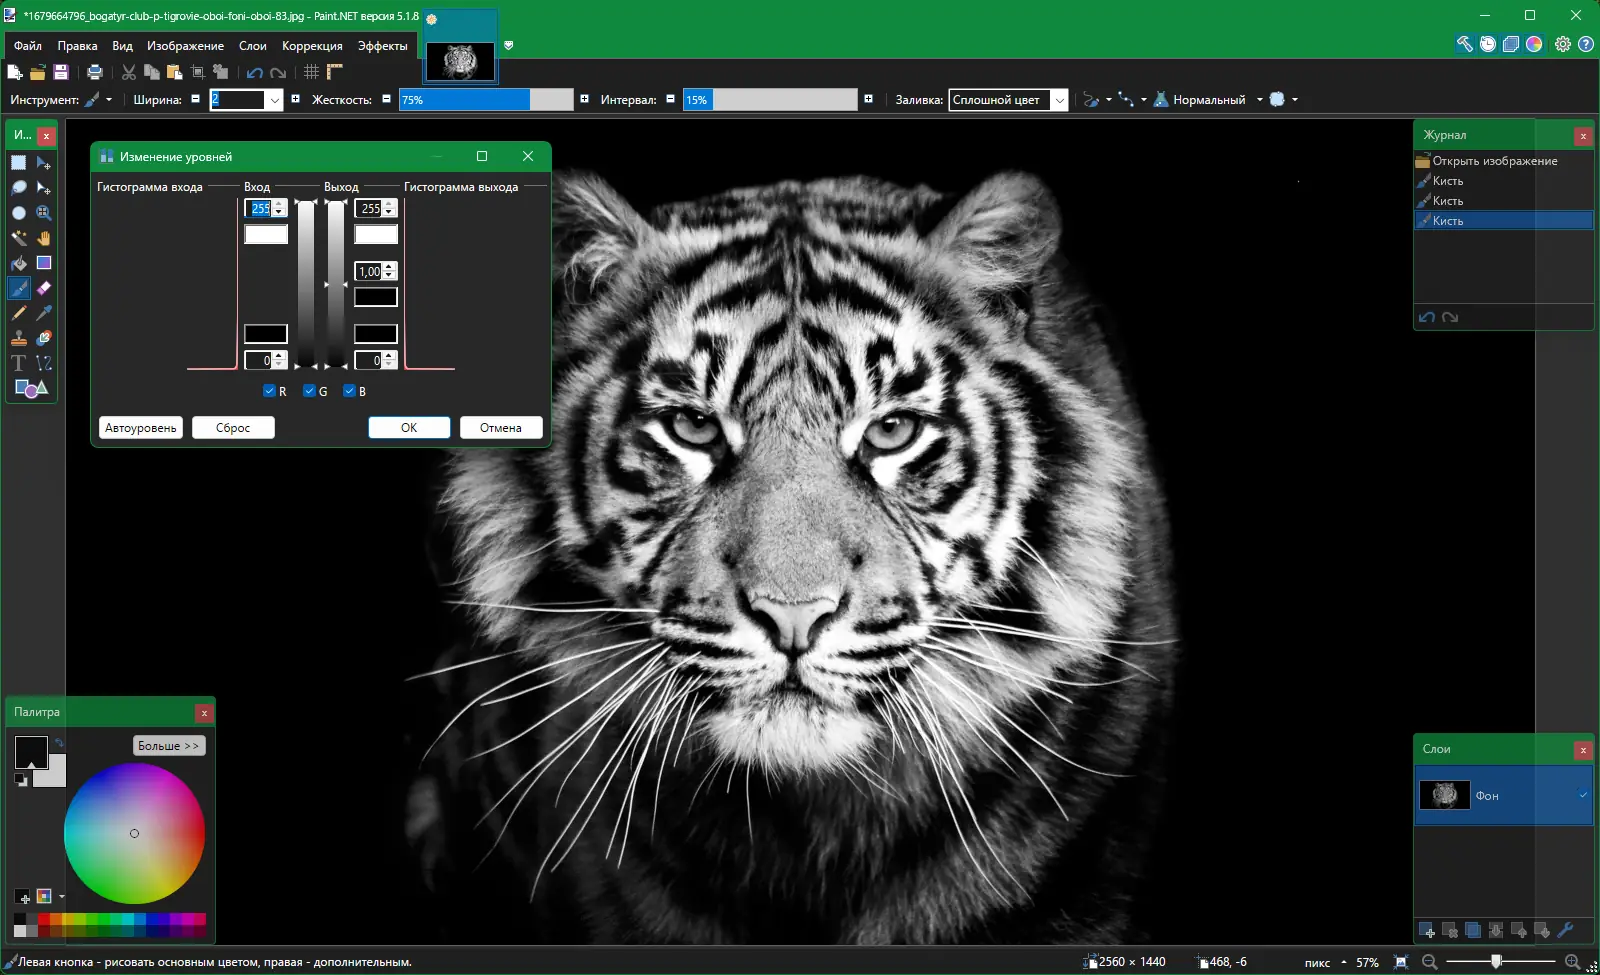Click the Save icon in toolbar
Screen dimensions: 1600x975
61,72
